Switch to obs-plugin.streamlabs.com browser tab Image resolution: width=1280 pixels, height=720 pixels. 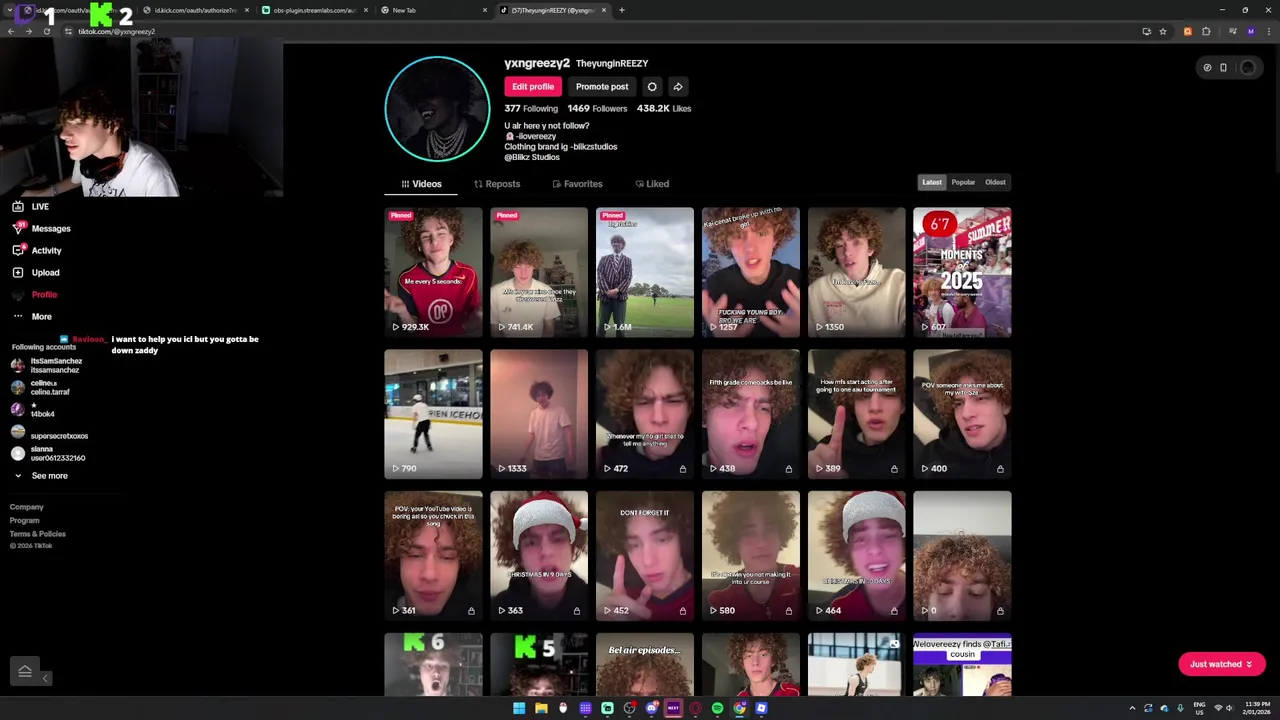coord(315,10)
